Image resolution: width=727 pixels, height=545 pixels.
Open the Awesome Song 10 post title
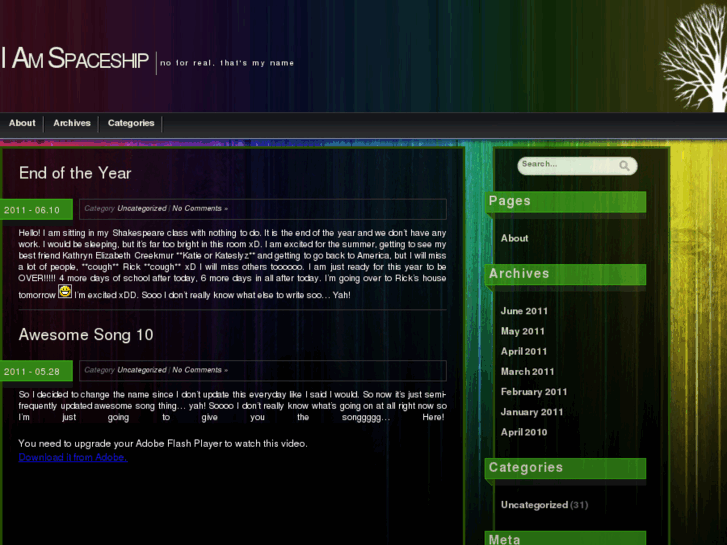(x=86, y=334)
